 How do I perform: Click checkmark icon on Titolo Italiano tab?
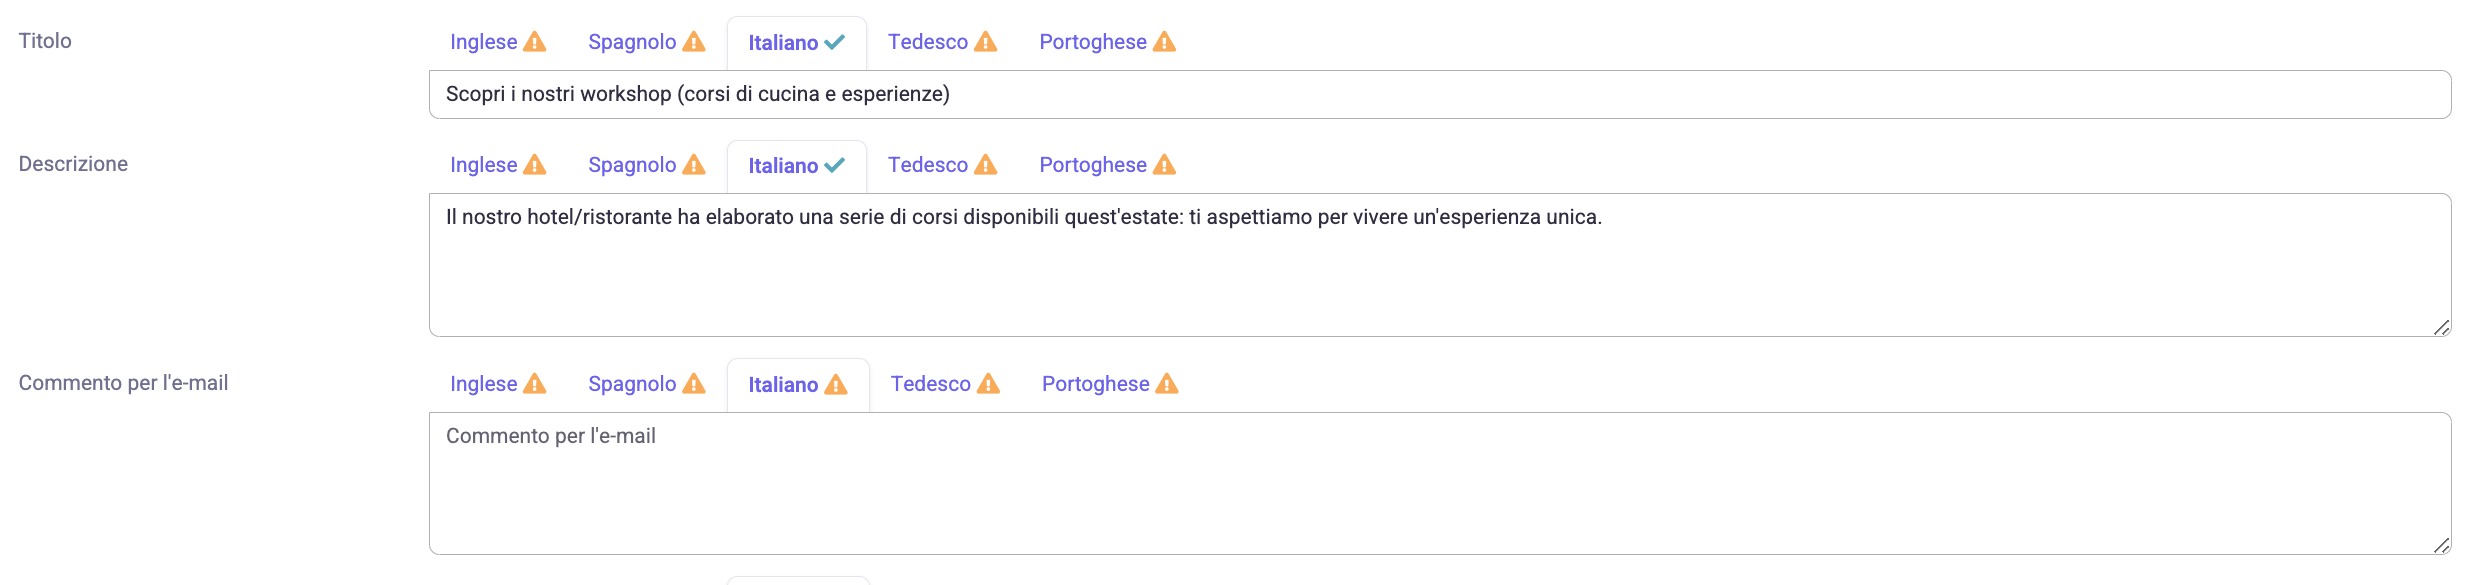[835, 42]
